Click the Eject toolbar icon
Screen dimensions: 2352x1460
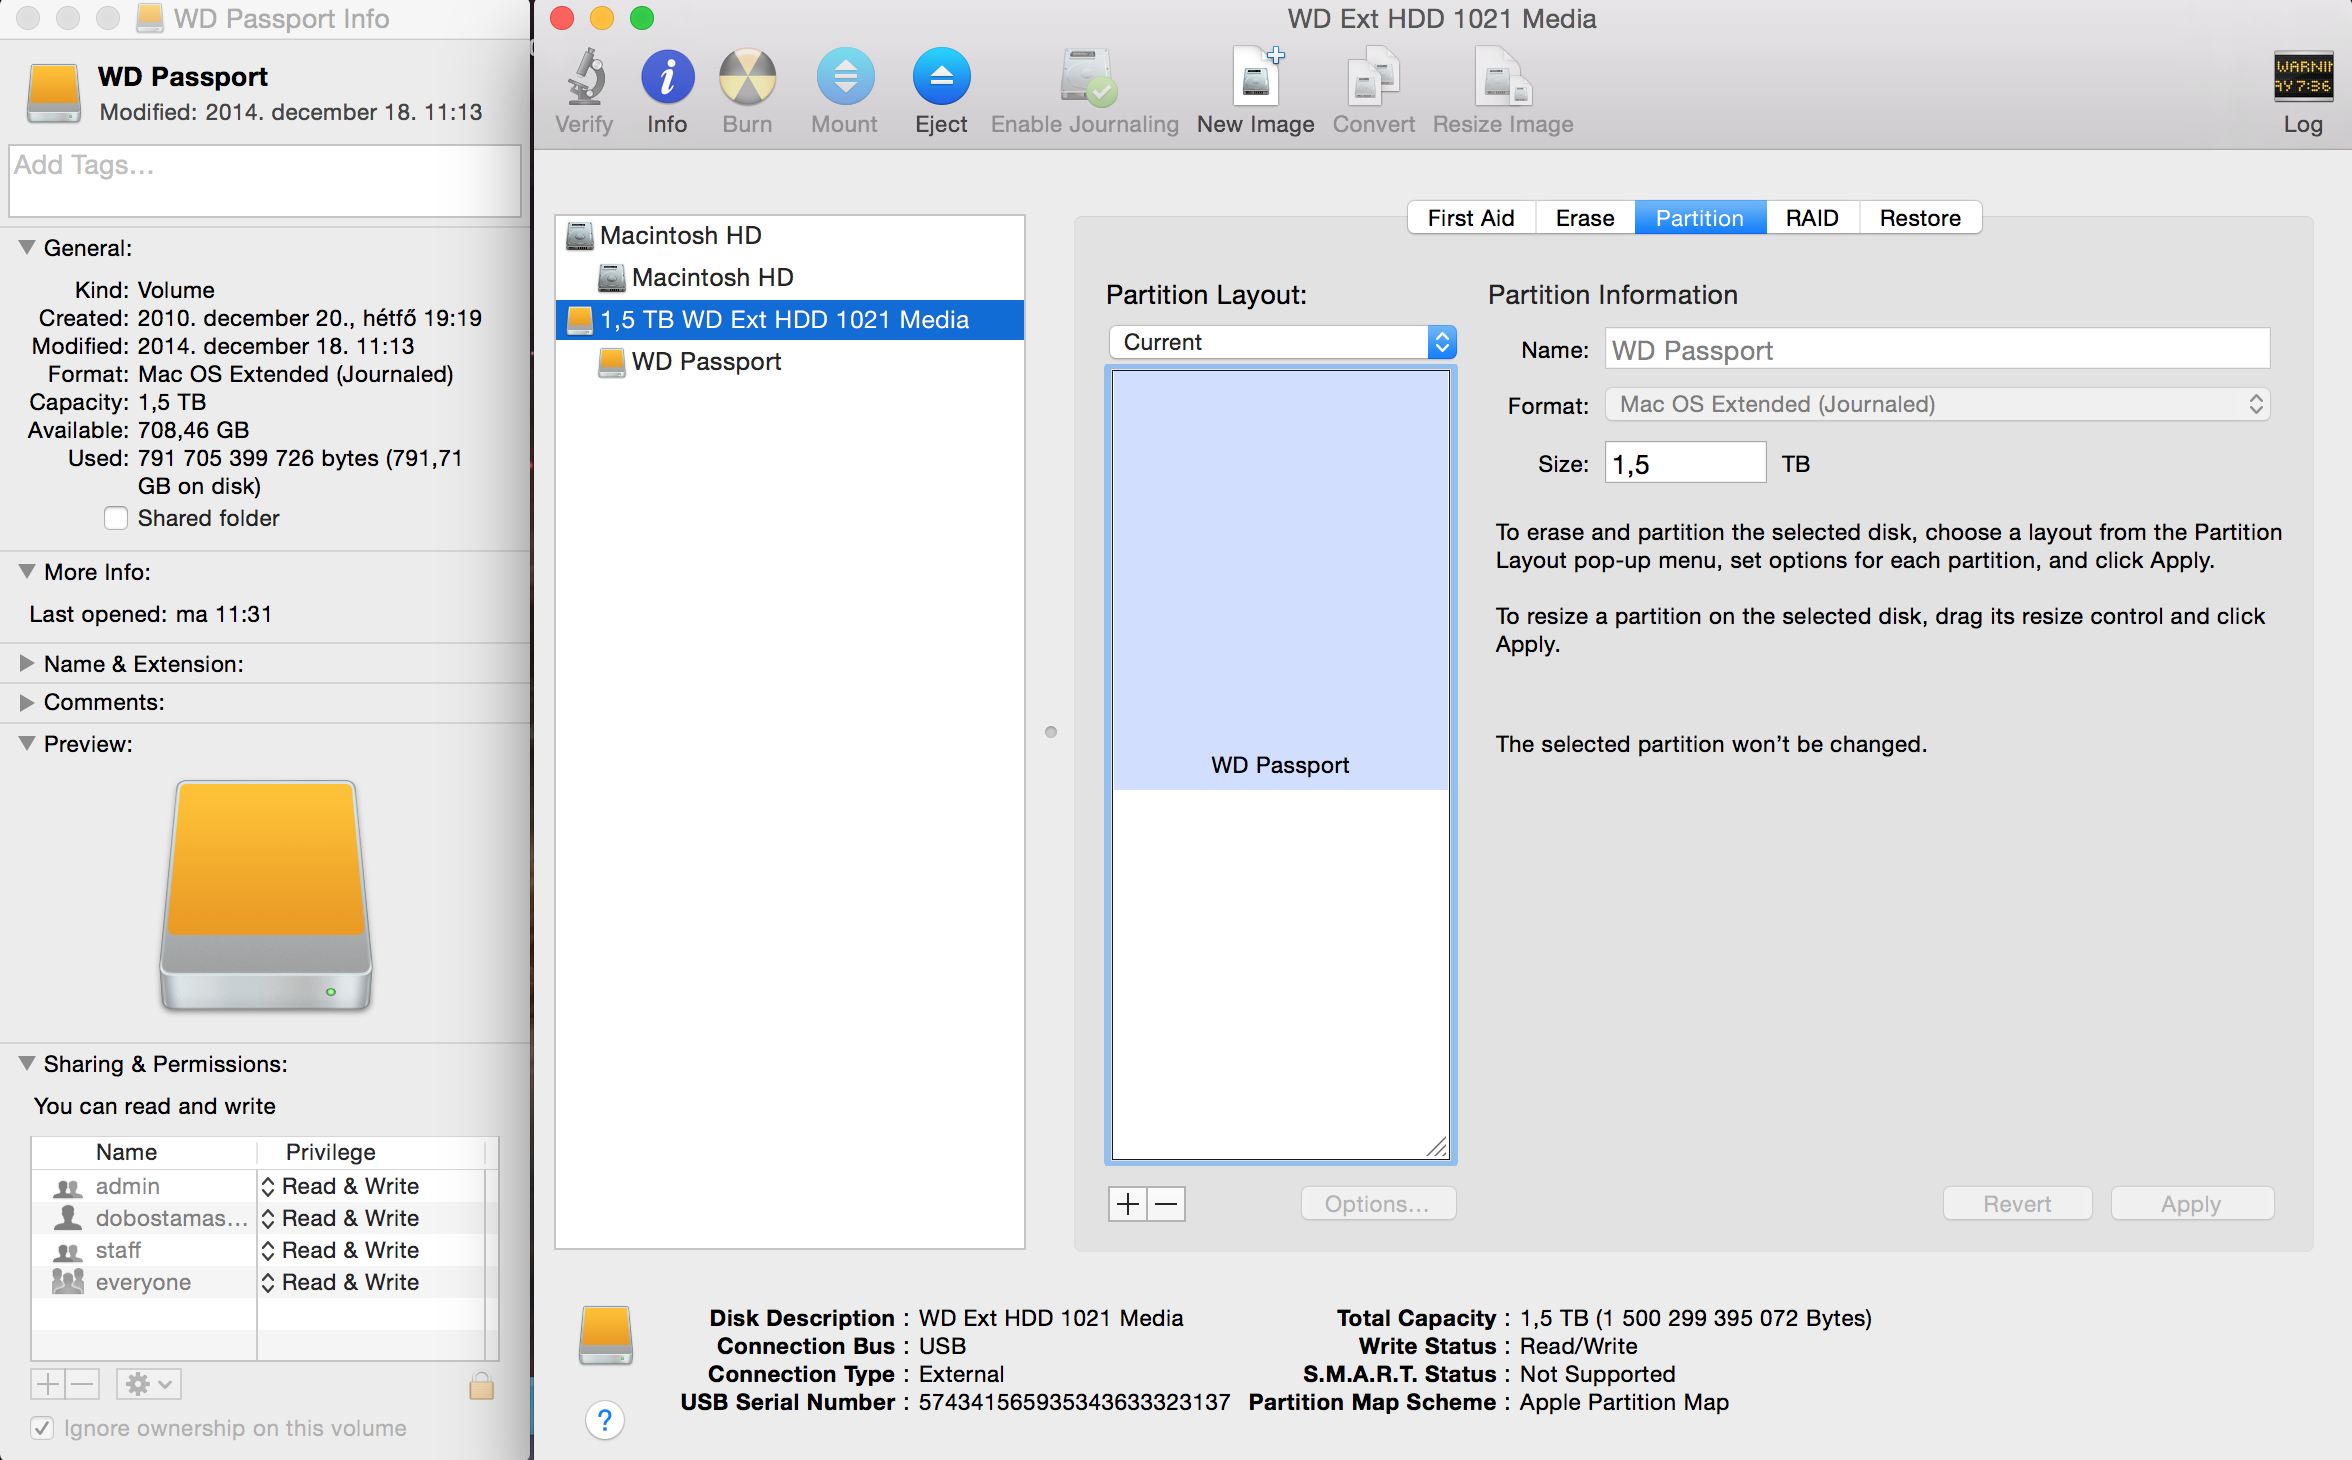click(941, 79)
